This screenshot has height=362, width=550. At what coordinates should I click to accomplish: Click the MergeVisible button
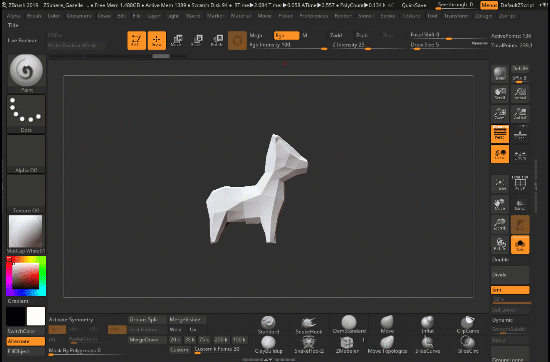(x=188, y=320)
